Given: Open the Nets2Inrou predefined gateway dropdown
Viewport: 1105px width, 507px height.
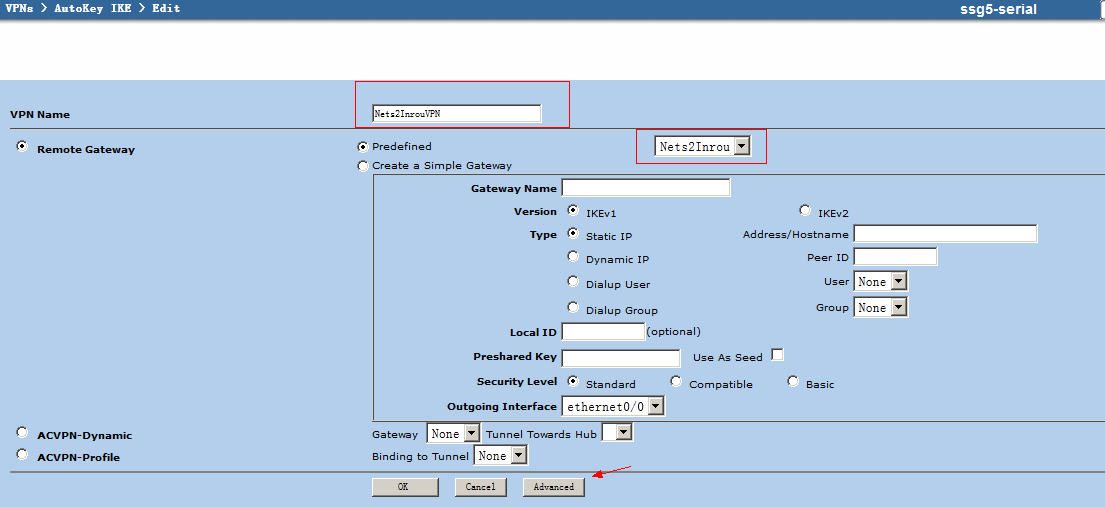Looking at the screenshot, I should pos(703,147).
